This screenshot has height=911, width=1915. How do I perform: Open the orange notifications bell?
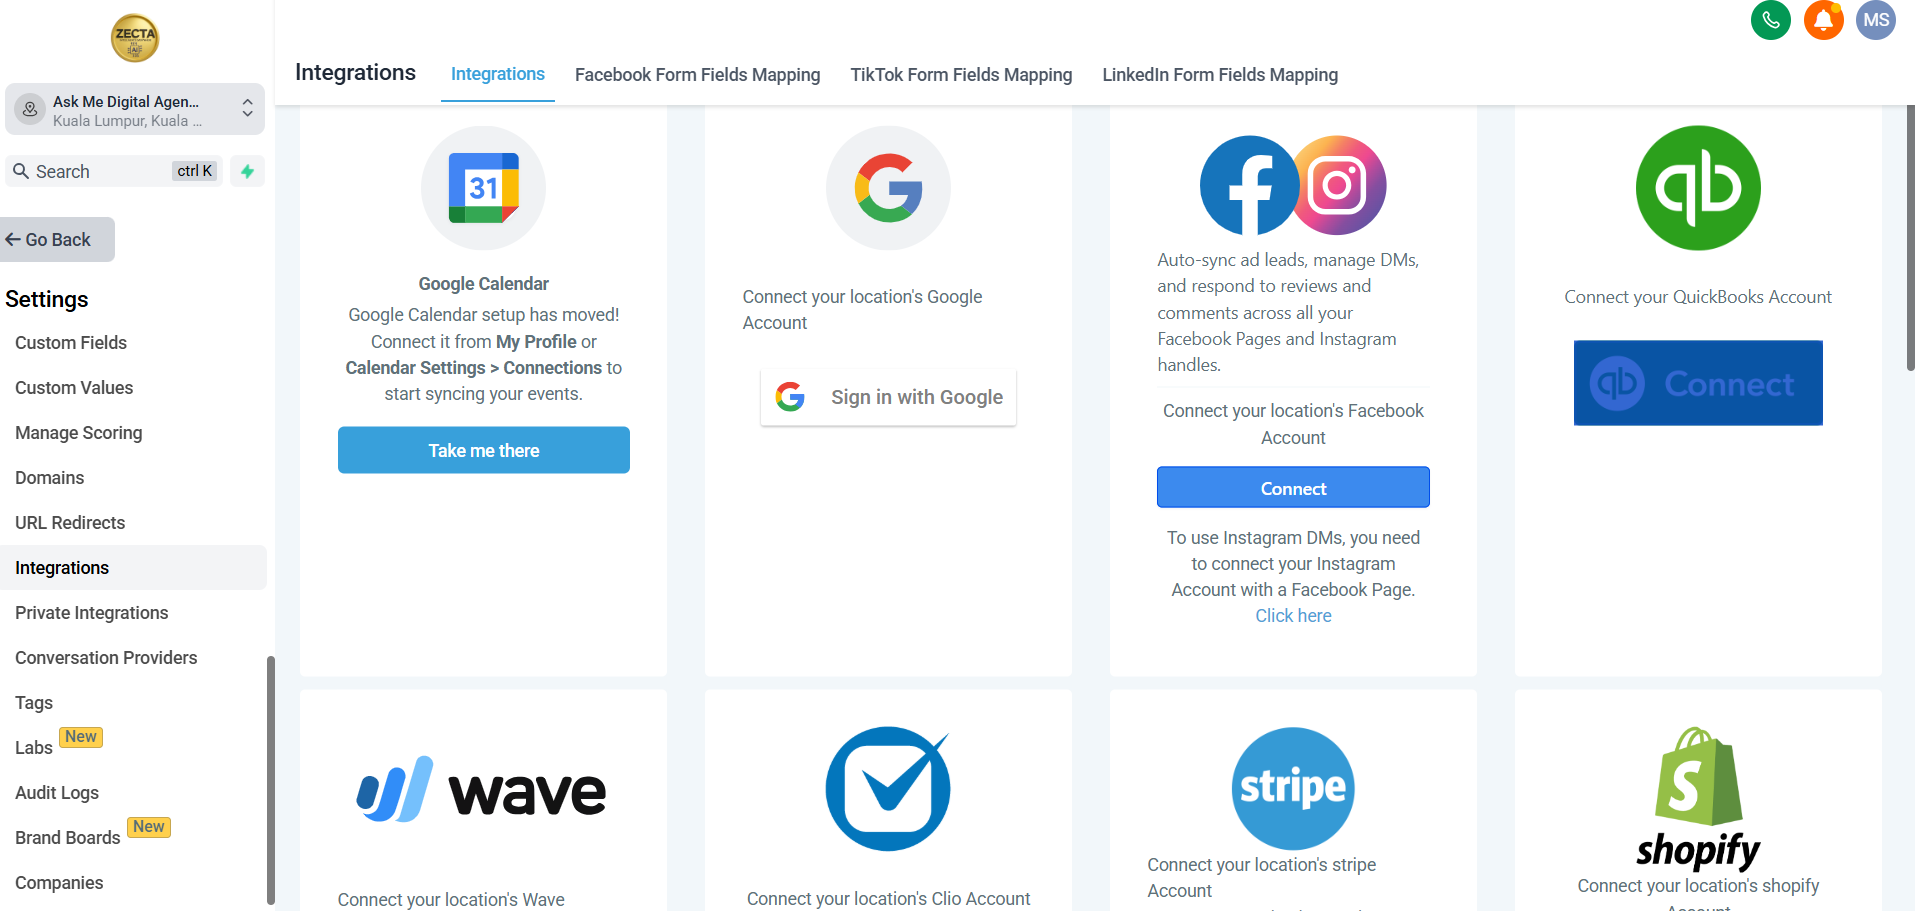click(1823, 20)
